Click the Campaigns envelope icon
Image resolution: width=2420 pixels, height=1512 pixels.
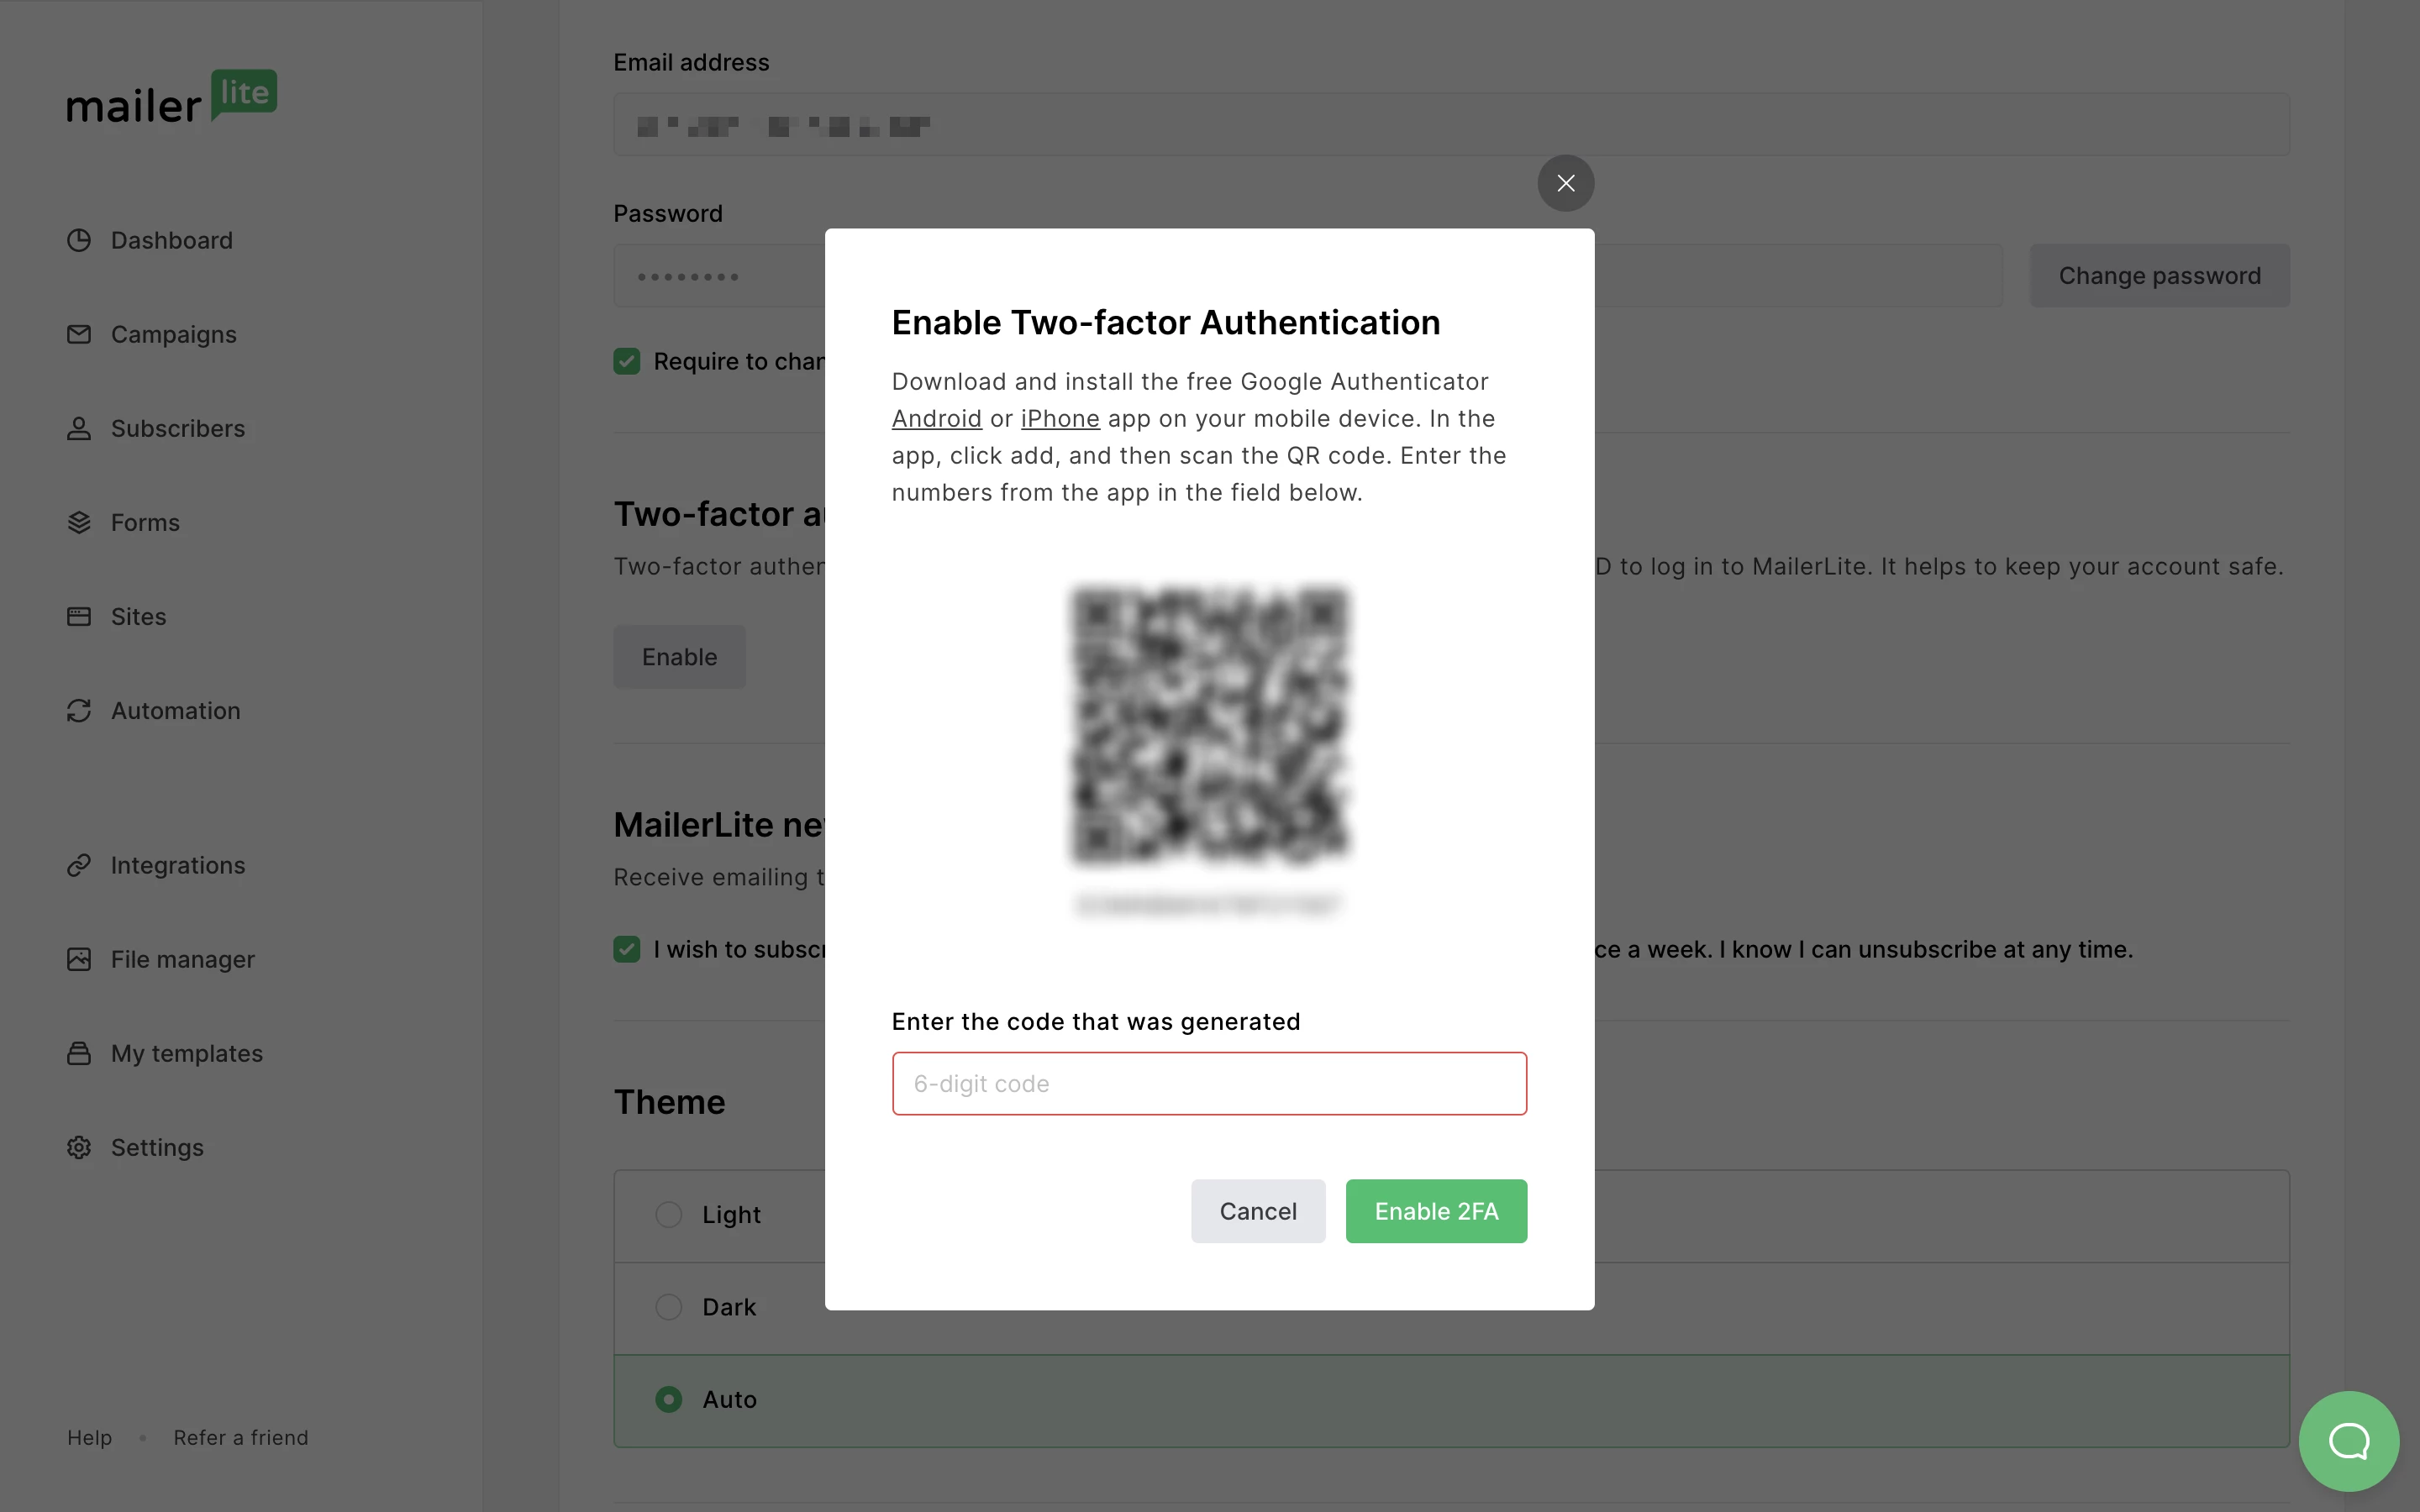pos(79,334)
